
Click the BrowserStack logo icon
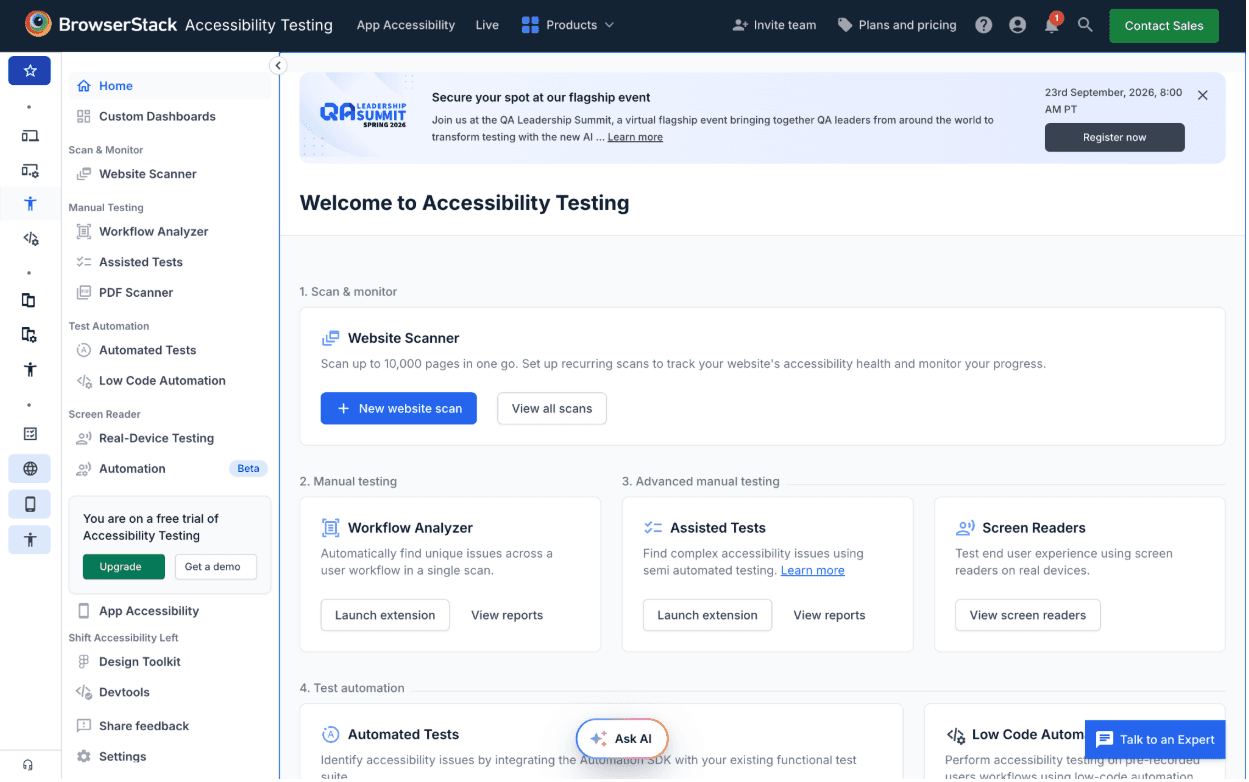tap(38, 24)
